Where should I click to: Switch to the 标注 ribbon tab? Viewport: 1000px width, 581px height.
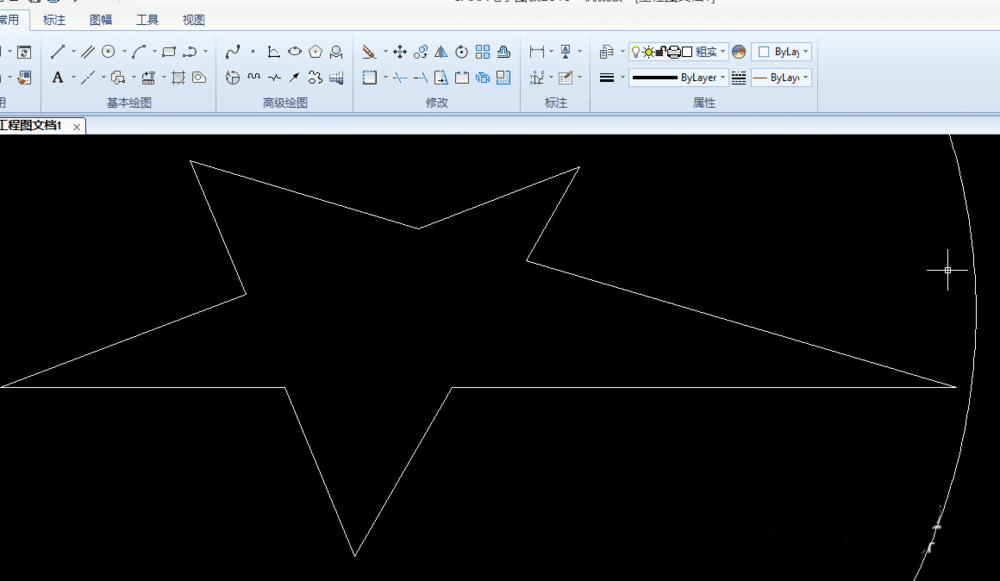[54, 20]
